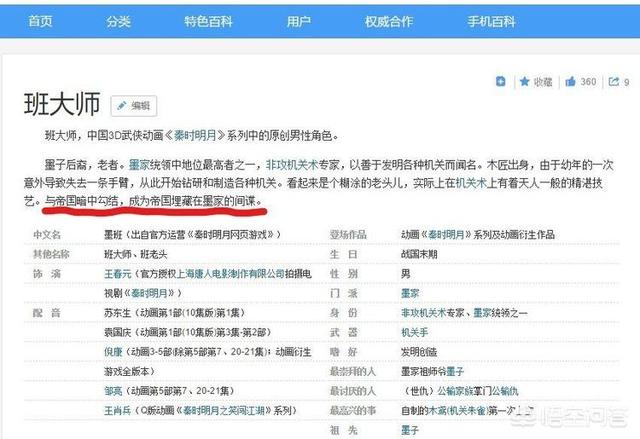Viewport: 640px width, 439px height.
Task: Click the thumbs-up like icon
Action: (x=570, y=82)
